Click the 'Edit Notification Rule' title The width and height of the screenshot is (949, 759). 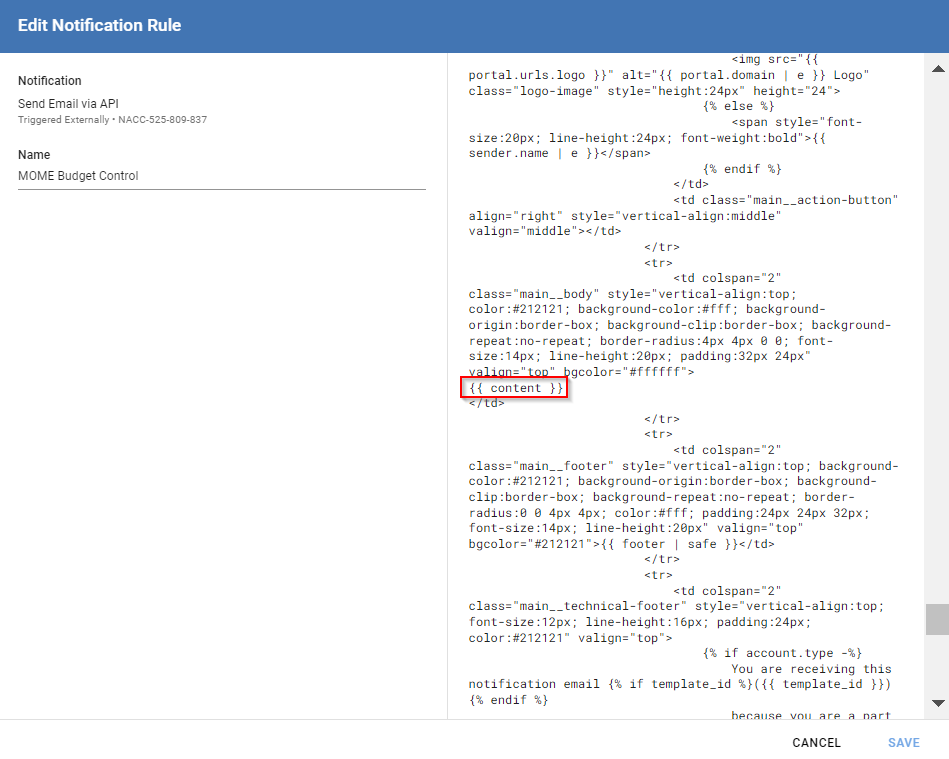click(99, 25)
